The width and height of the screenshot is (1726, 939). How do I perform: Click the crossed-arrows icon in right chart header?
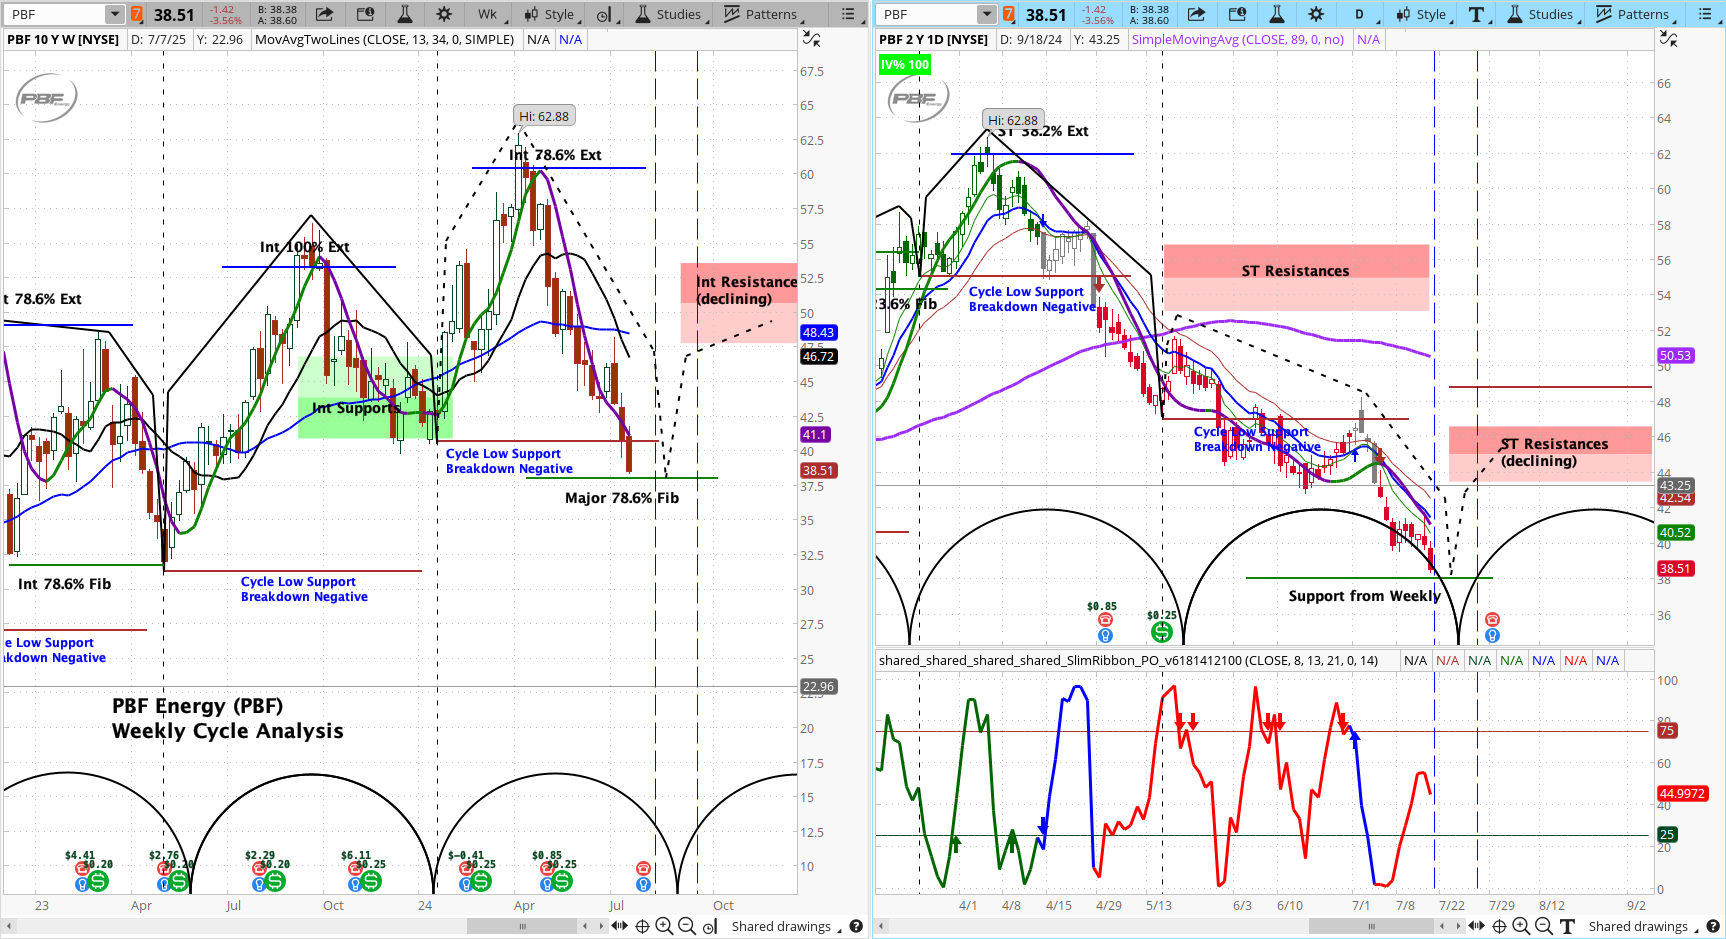(x=1668, y=39)
